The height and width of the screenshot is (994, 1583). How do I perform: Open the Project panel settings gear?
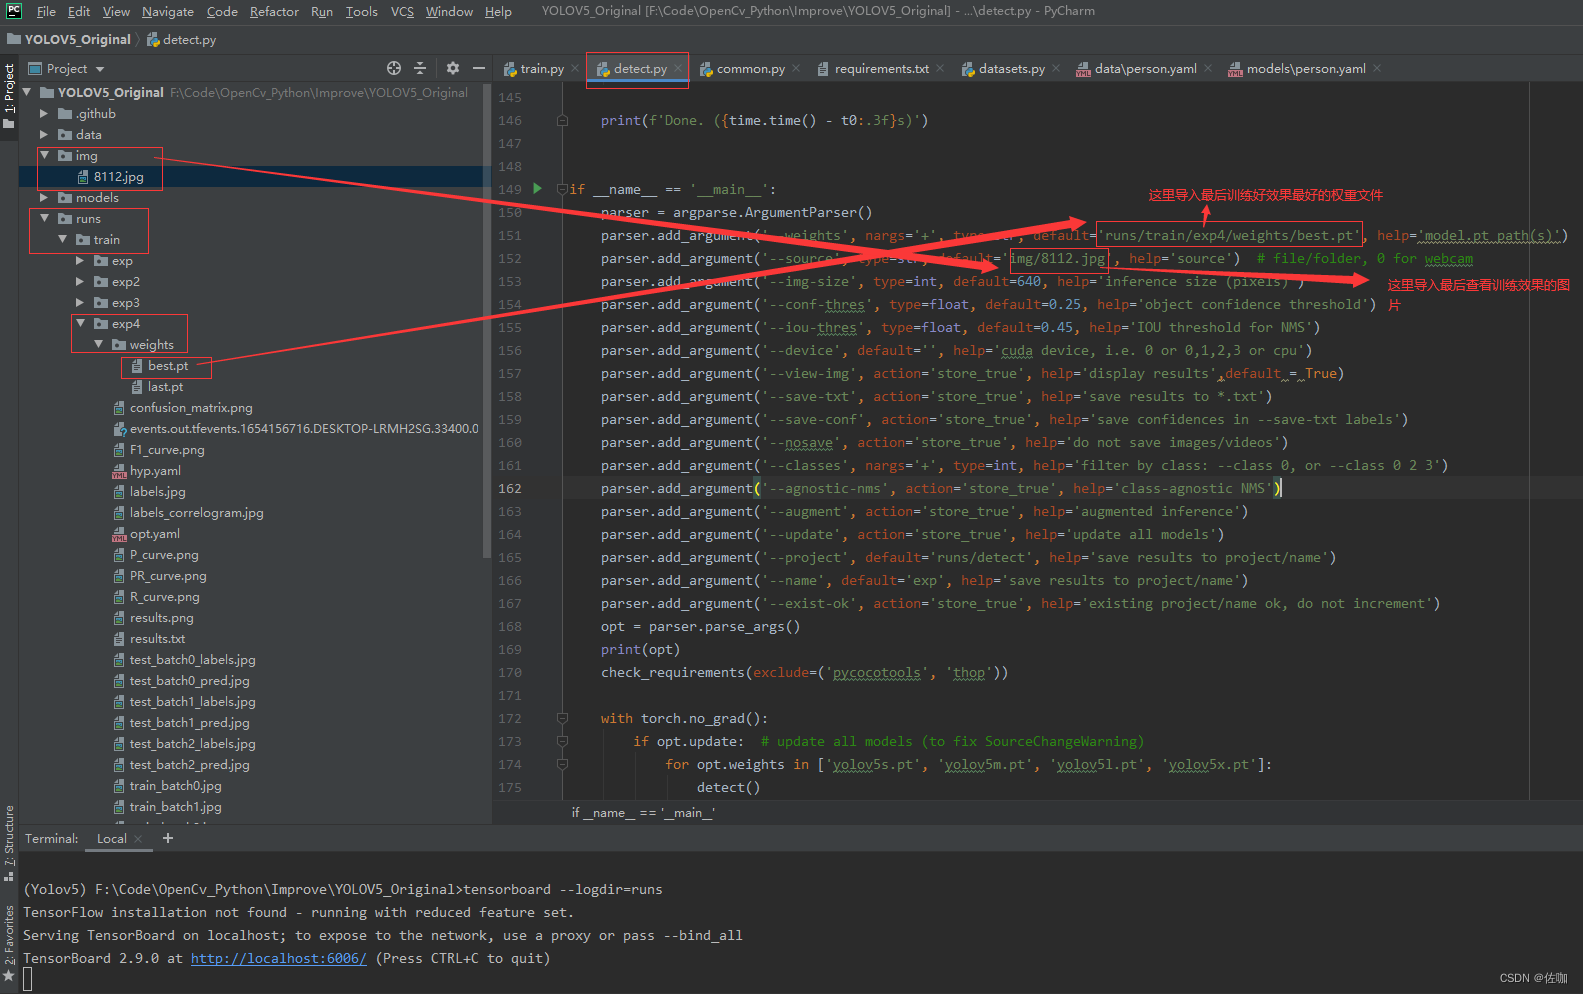[x=453, y=68]
